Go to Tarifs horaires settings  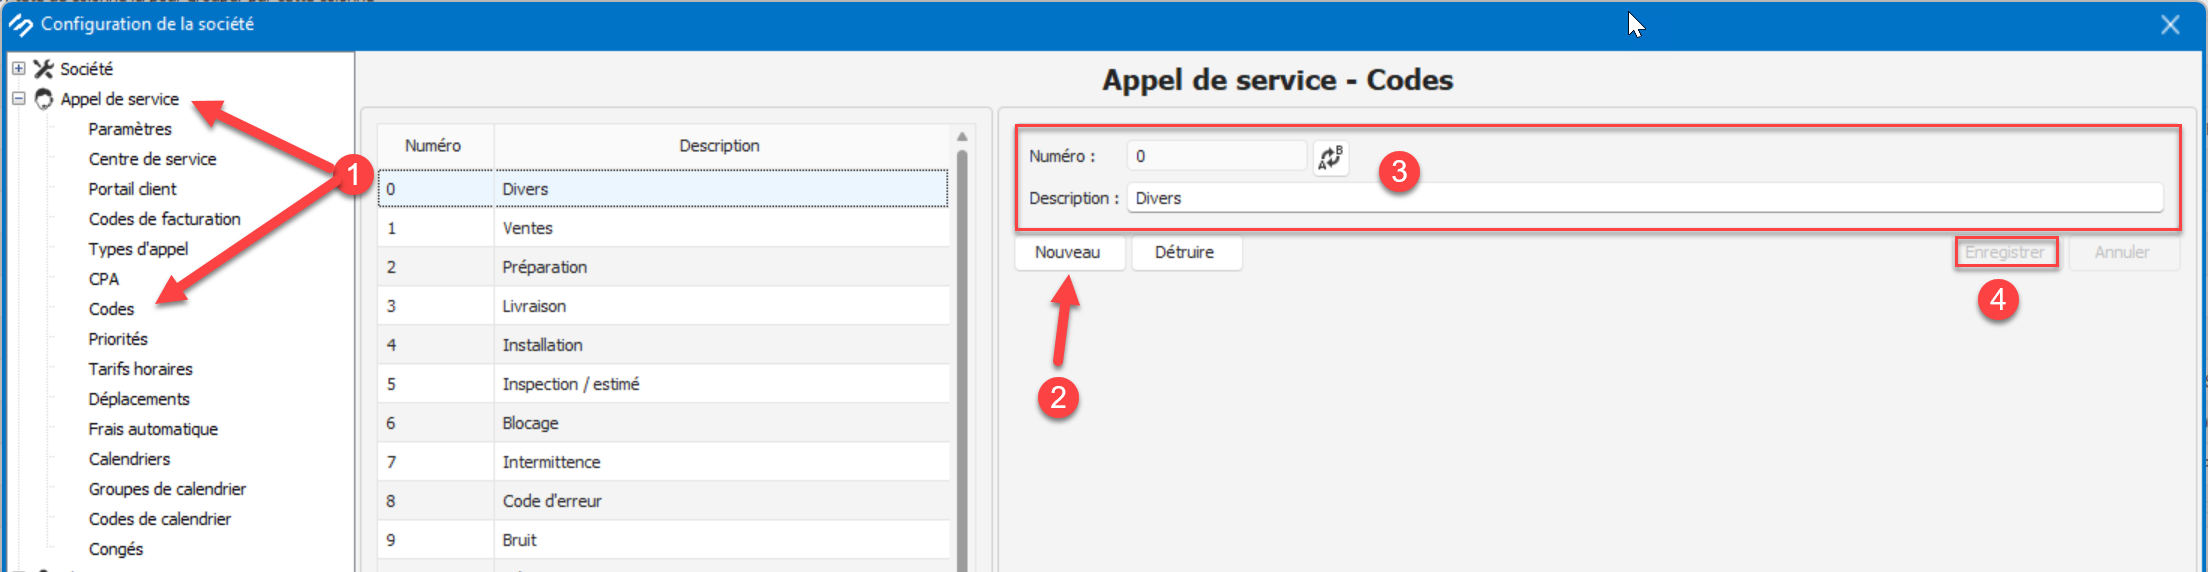point(140,369)
